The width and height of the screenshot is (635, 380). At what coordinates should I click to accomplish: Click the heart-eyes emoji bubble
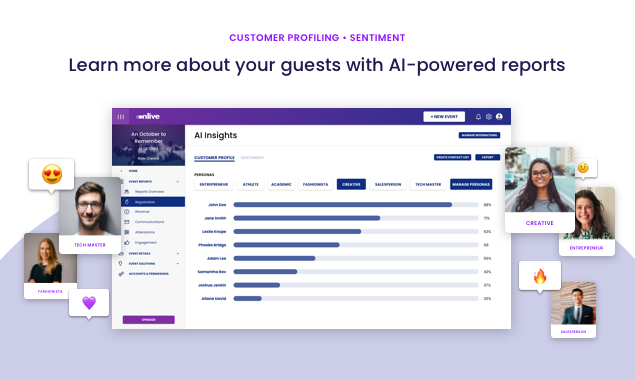tap(51, 175)
